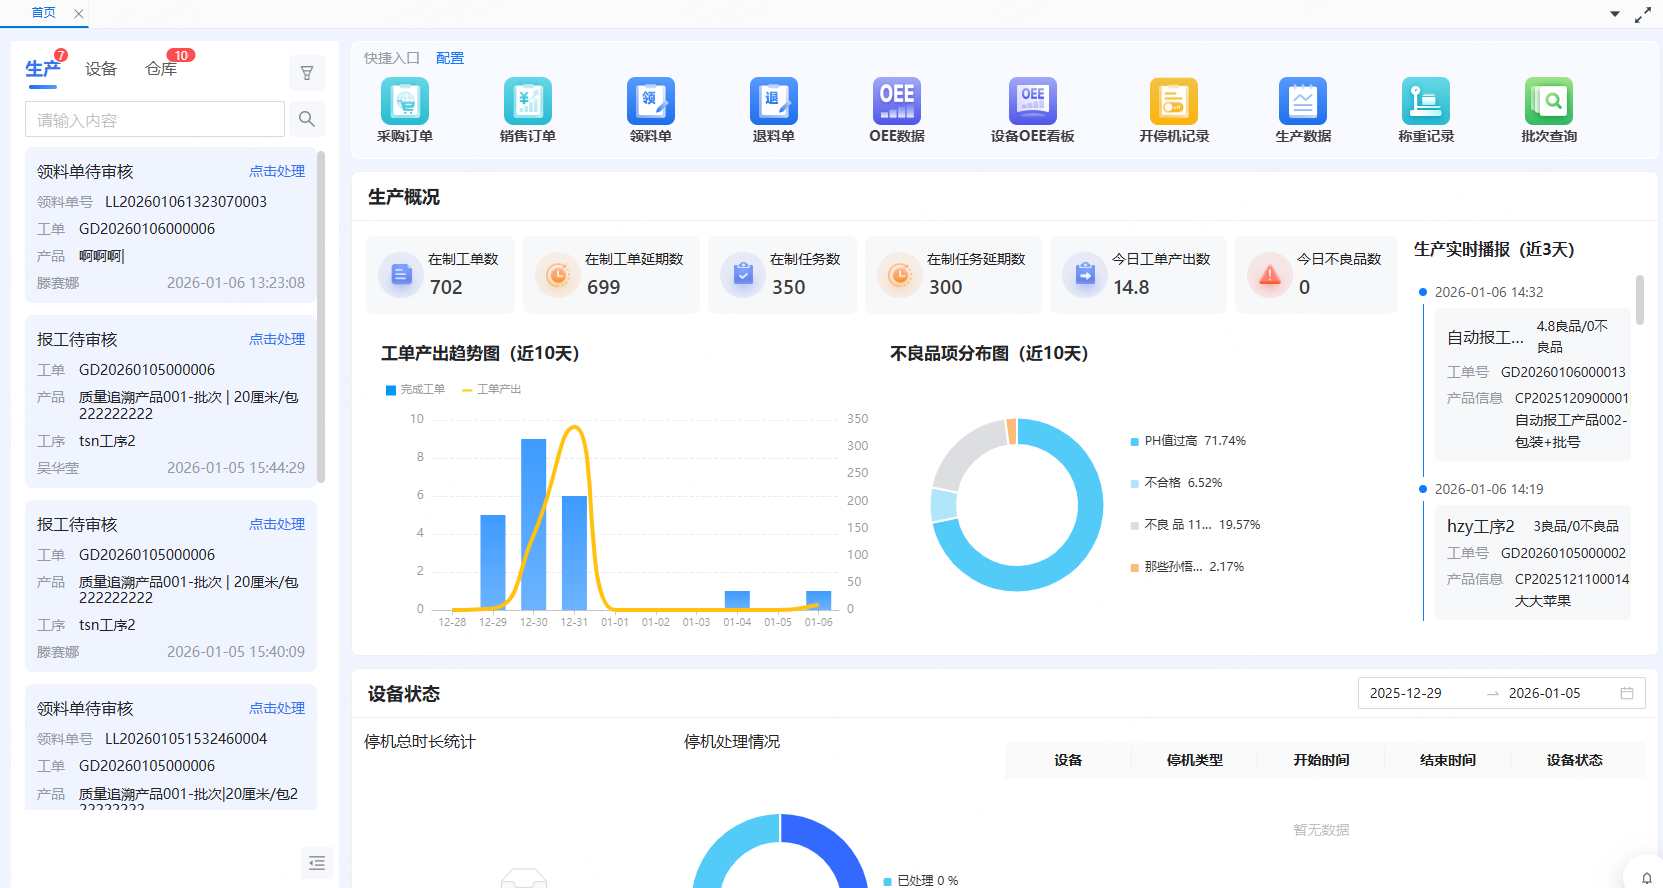Switch to the 生产 tab
Screen dimensions: 1663x888
[42, 69]
